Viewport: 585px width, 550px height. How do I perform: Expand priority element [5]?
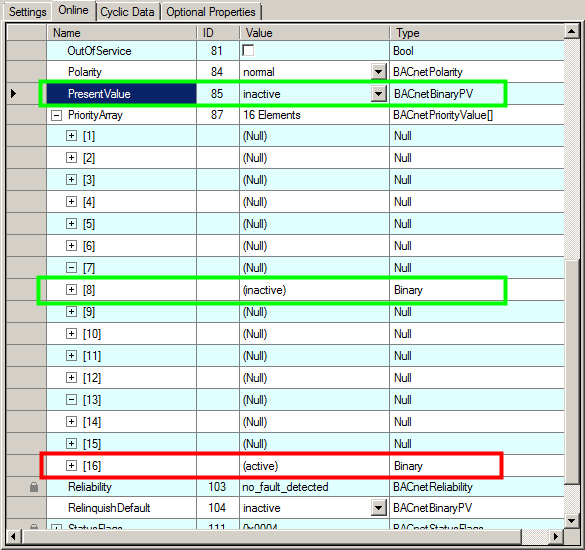tap(71, 224)
